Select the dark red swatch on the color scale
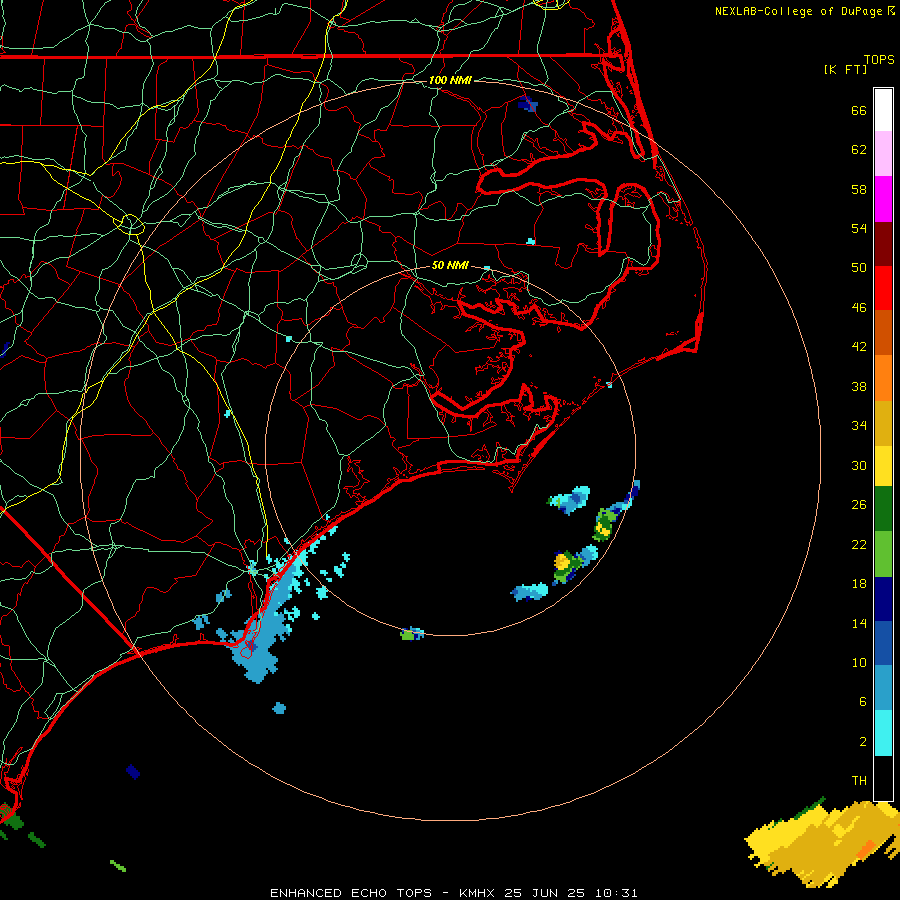The width and height of the screenshot is (900, 900). [883, 244]
